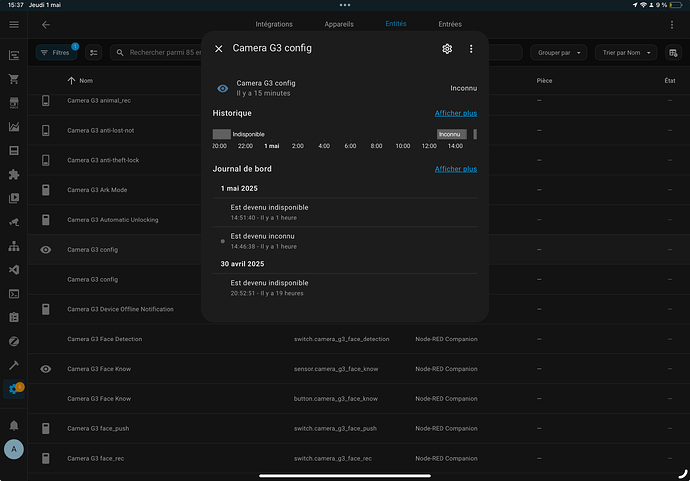
Task: Open the overview dashboard icon in sidebar
Action: 14,55
